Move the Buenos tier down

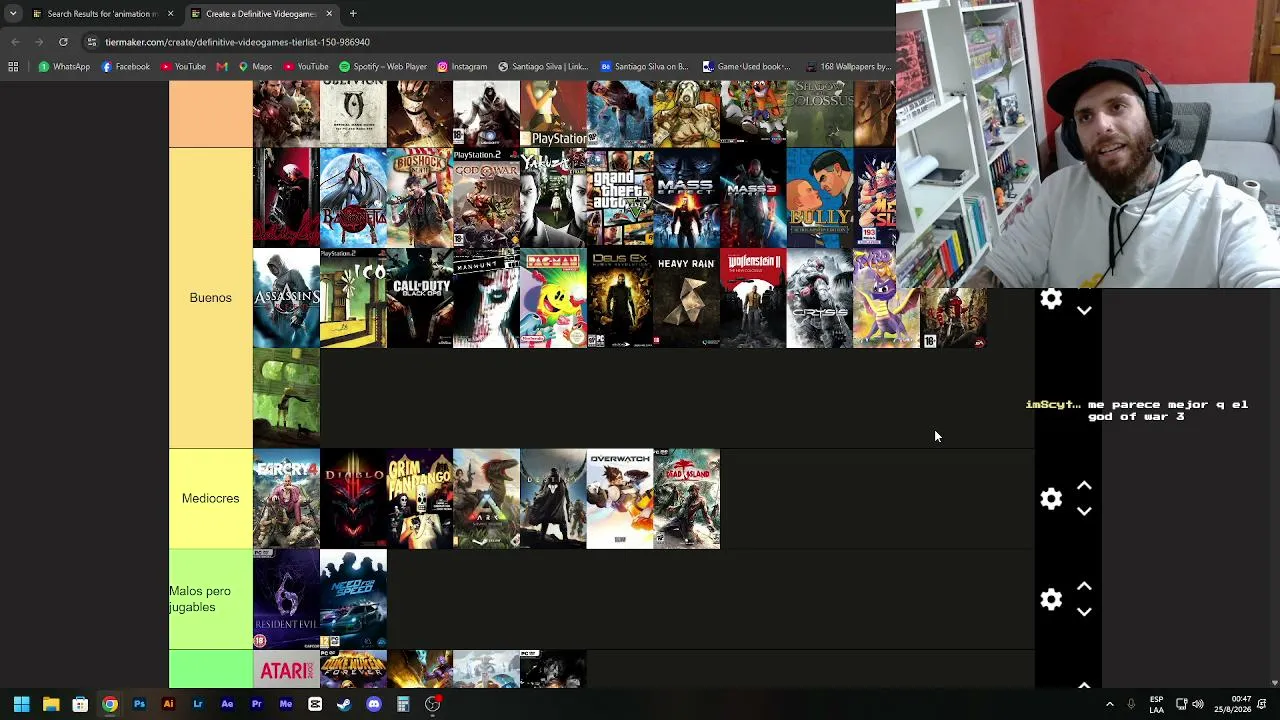[1084, 311]
